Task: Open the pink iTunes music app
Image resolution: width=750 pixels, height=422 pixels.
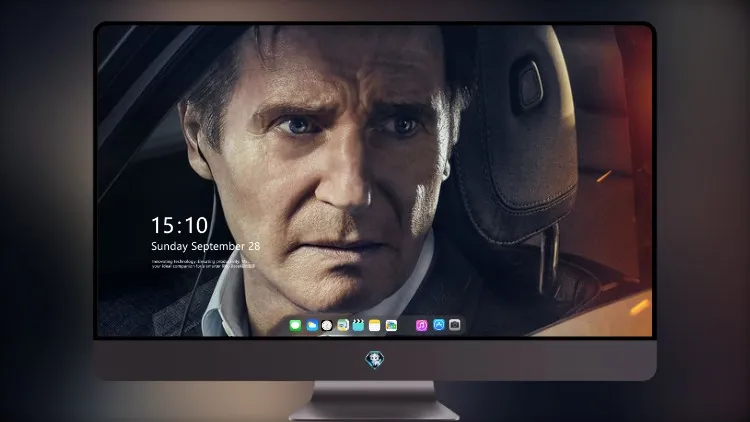Action: 421,325
